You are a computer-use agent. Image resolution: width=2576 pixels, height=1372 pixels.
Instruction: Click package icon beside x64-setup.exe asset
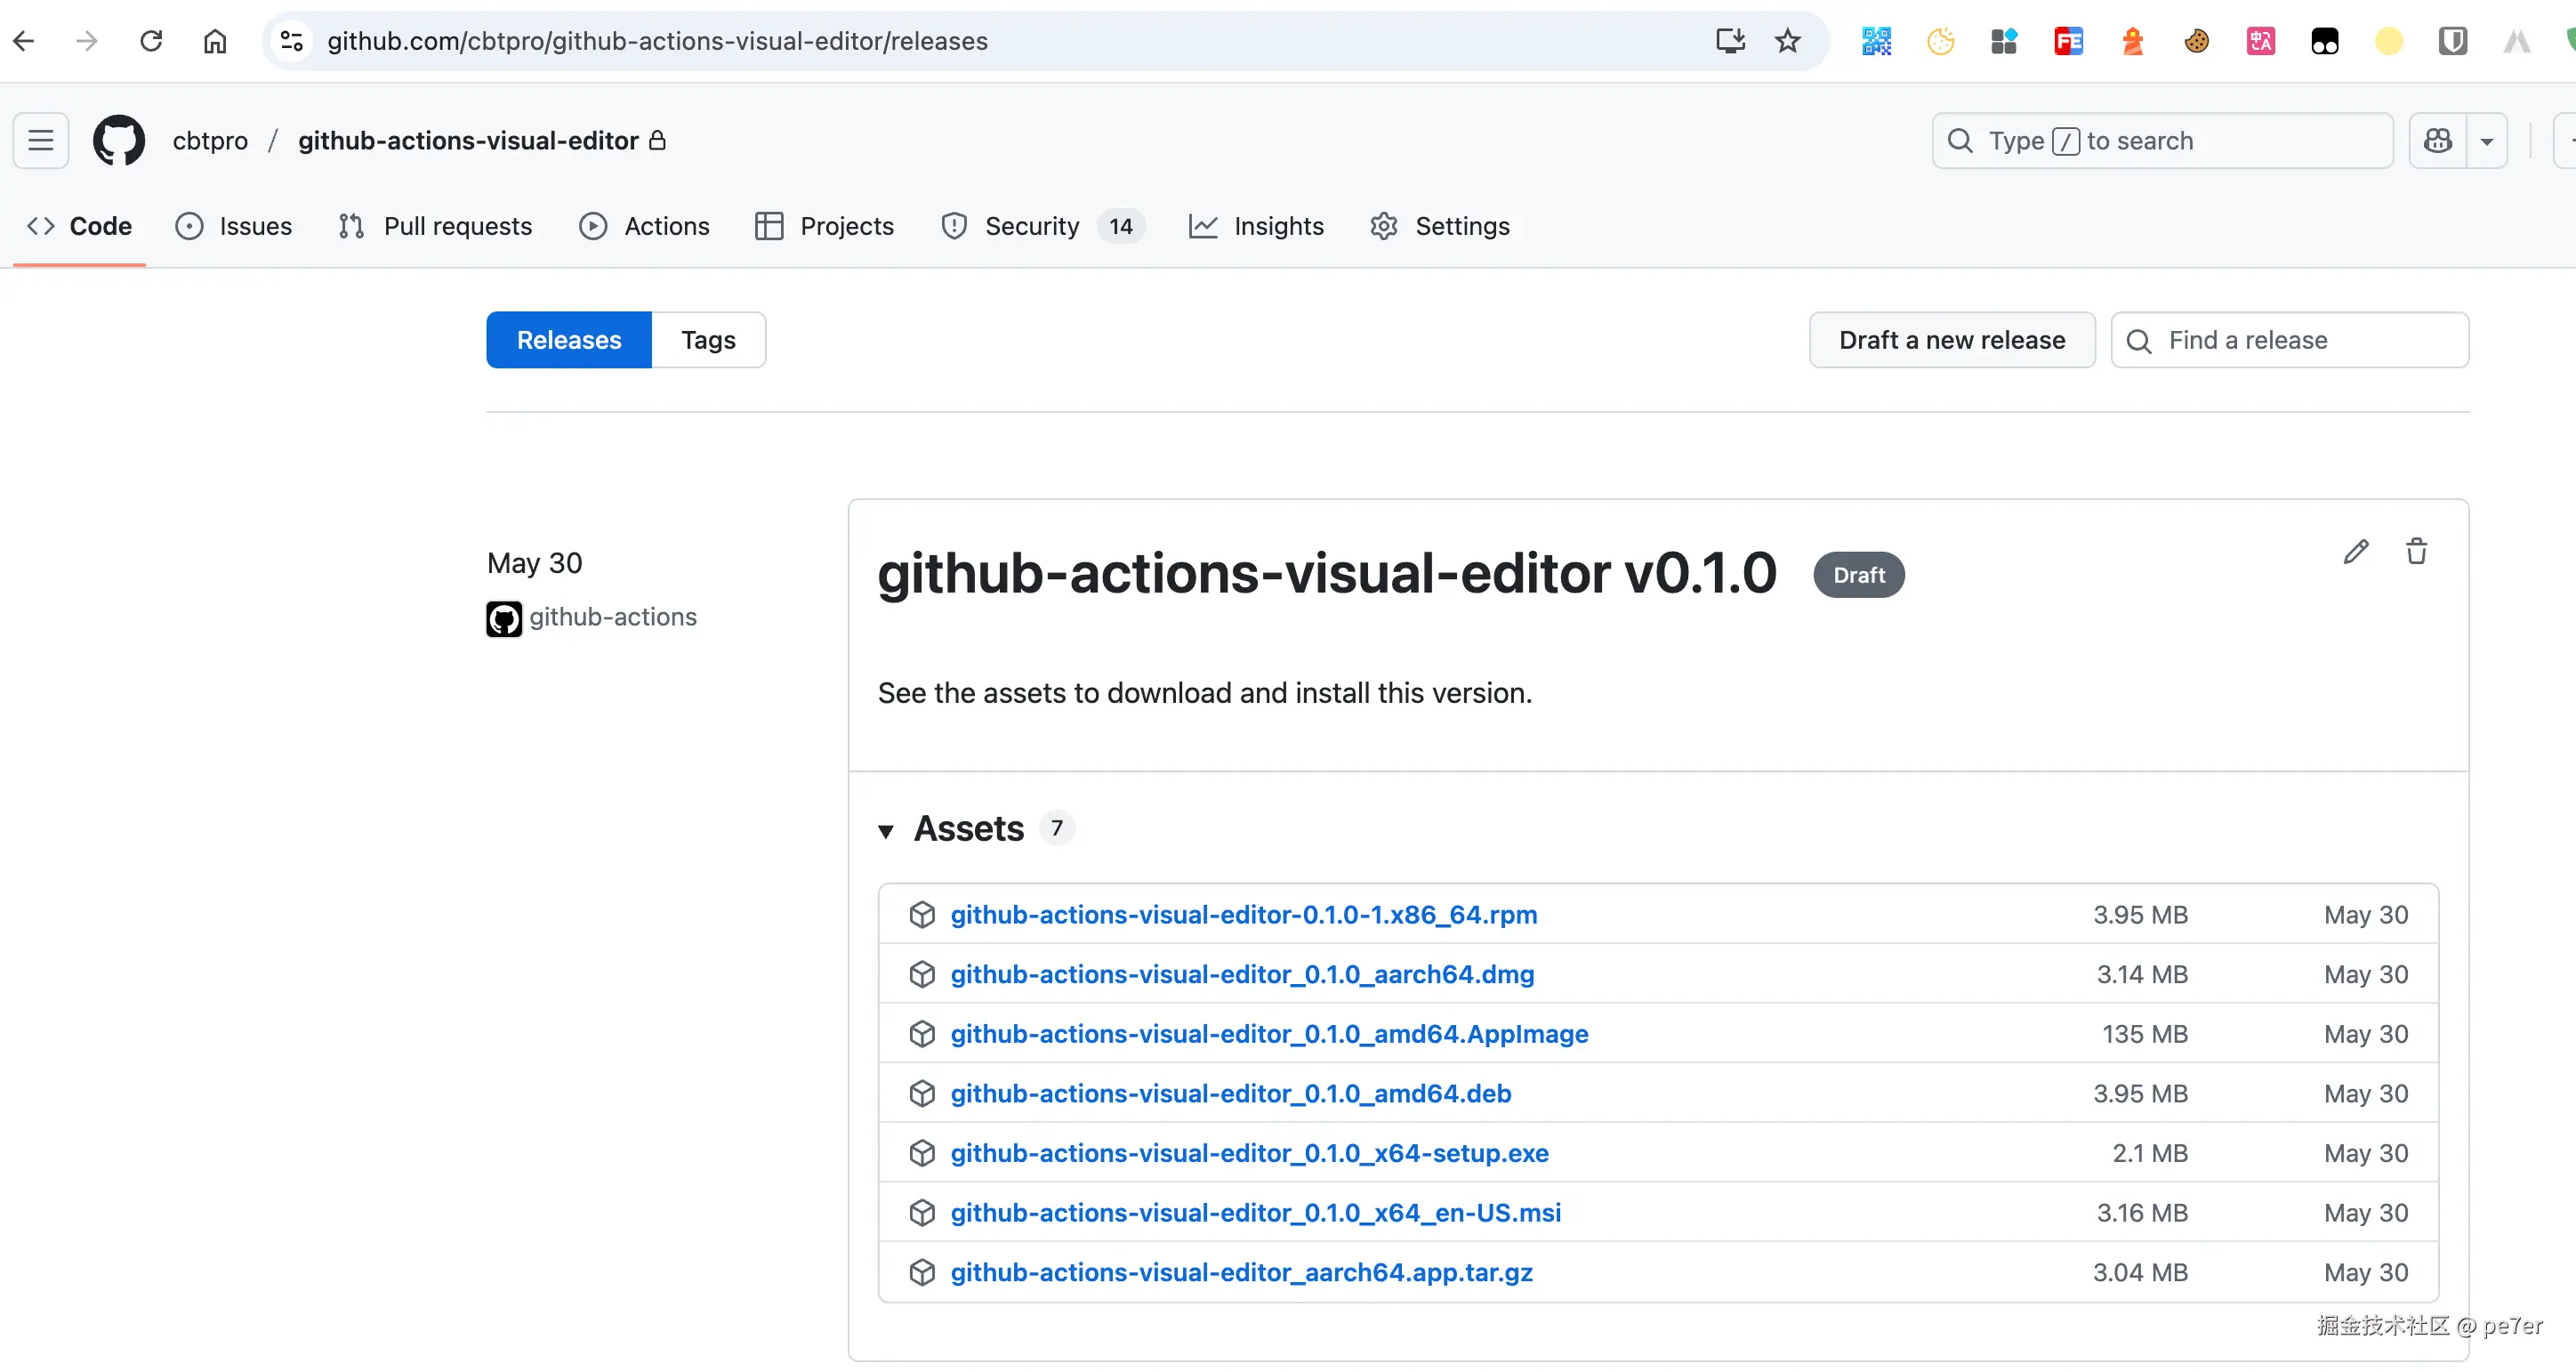(x=922, y=1153)
